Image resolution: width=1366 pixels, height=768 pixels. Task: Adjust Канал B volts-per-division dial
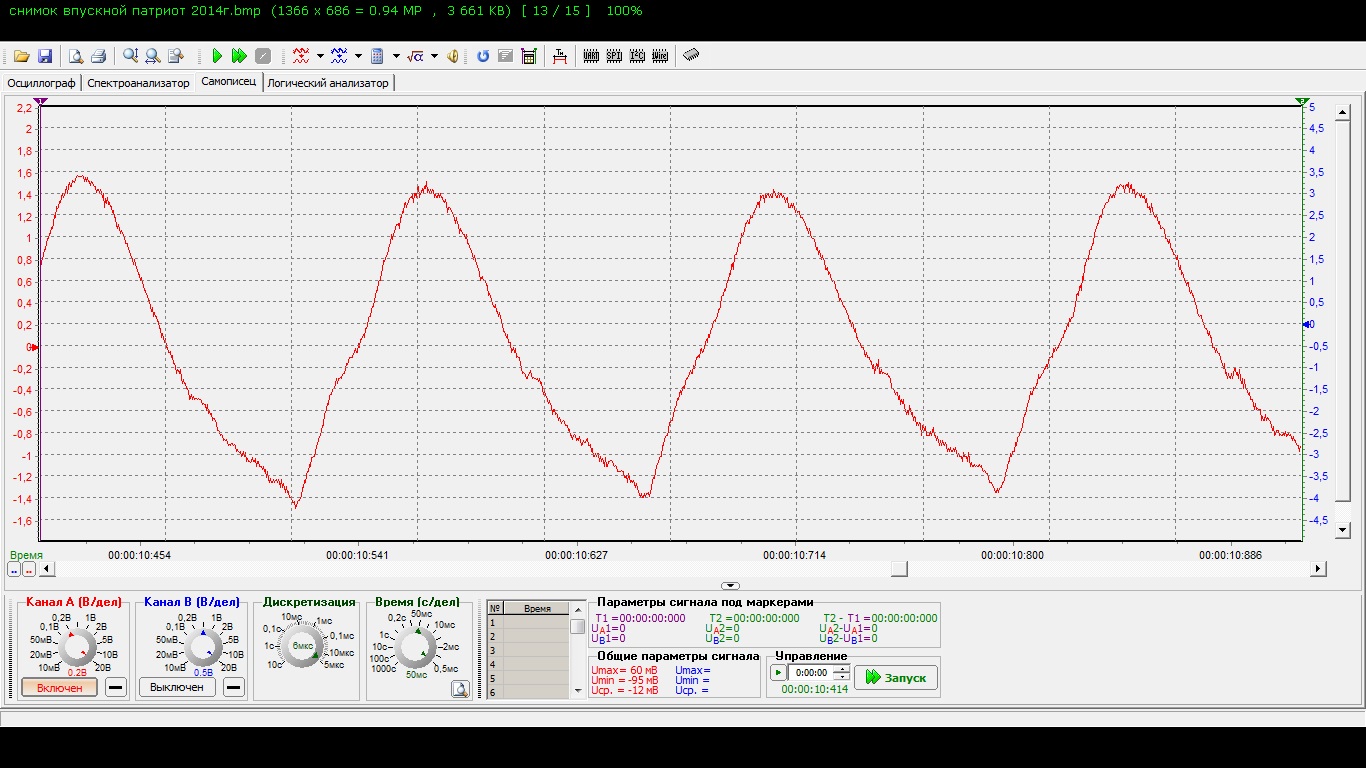203,648
